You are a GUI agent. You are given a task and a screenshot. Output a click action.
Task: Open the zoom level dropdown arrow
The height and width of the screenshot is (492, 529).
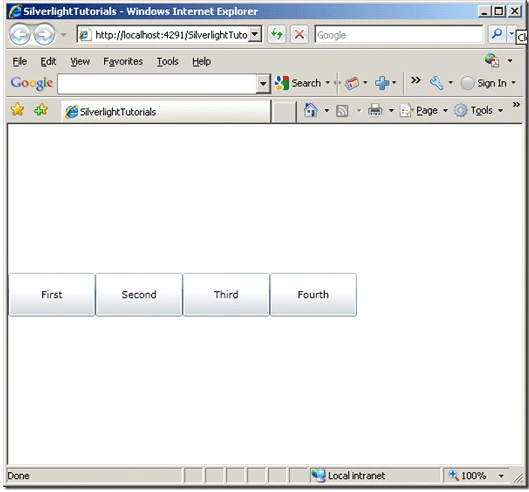[x=501, y=476]
